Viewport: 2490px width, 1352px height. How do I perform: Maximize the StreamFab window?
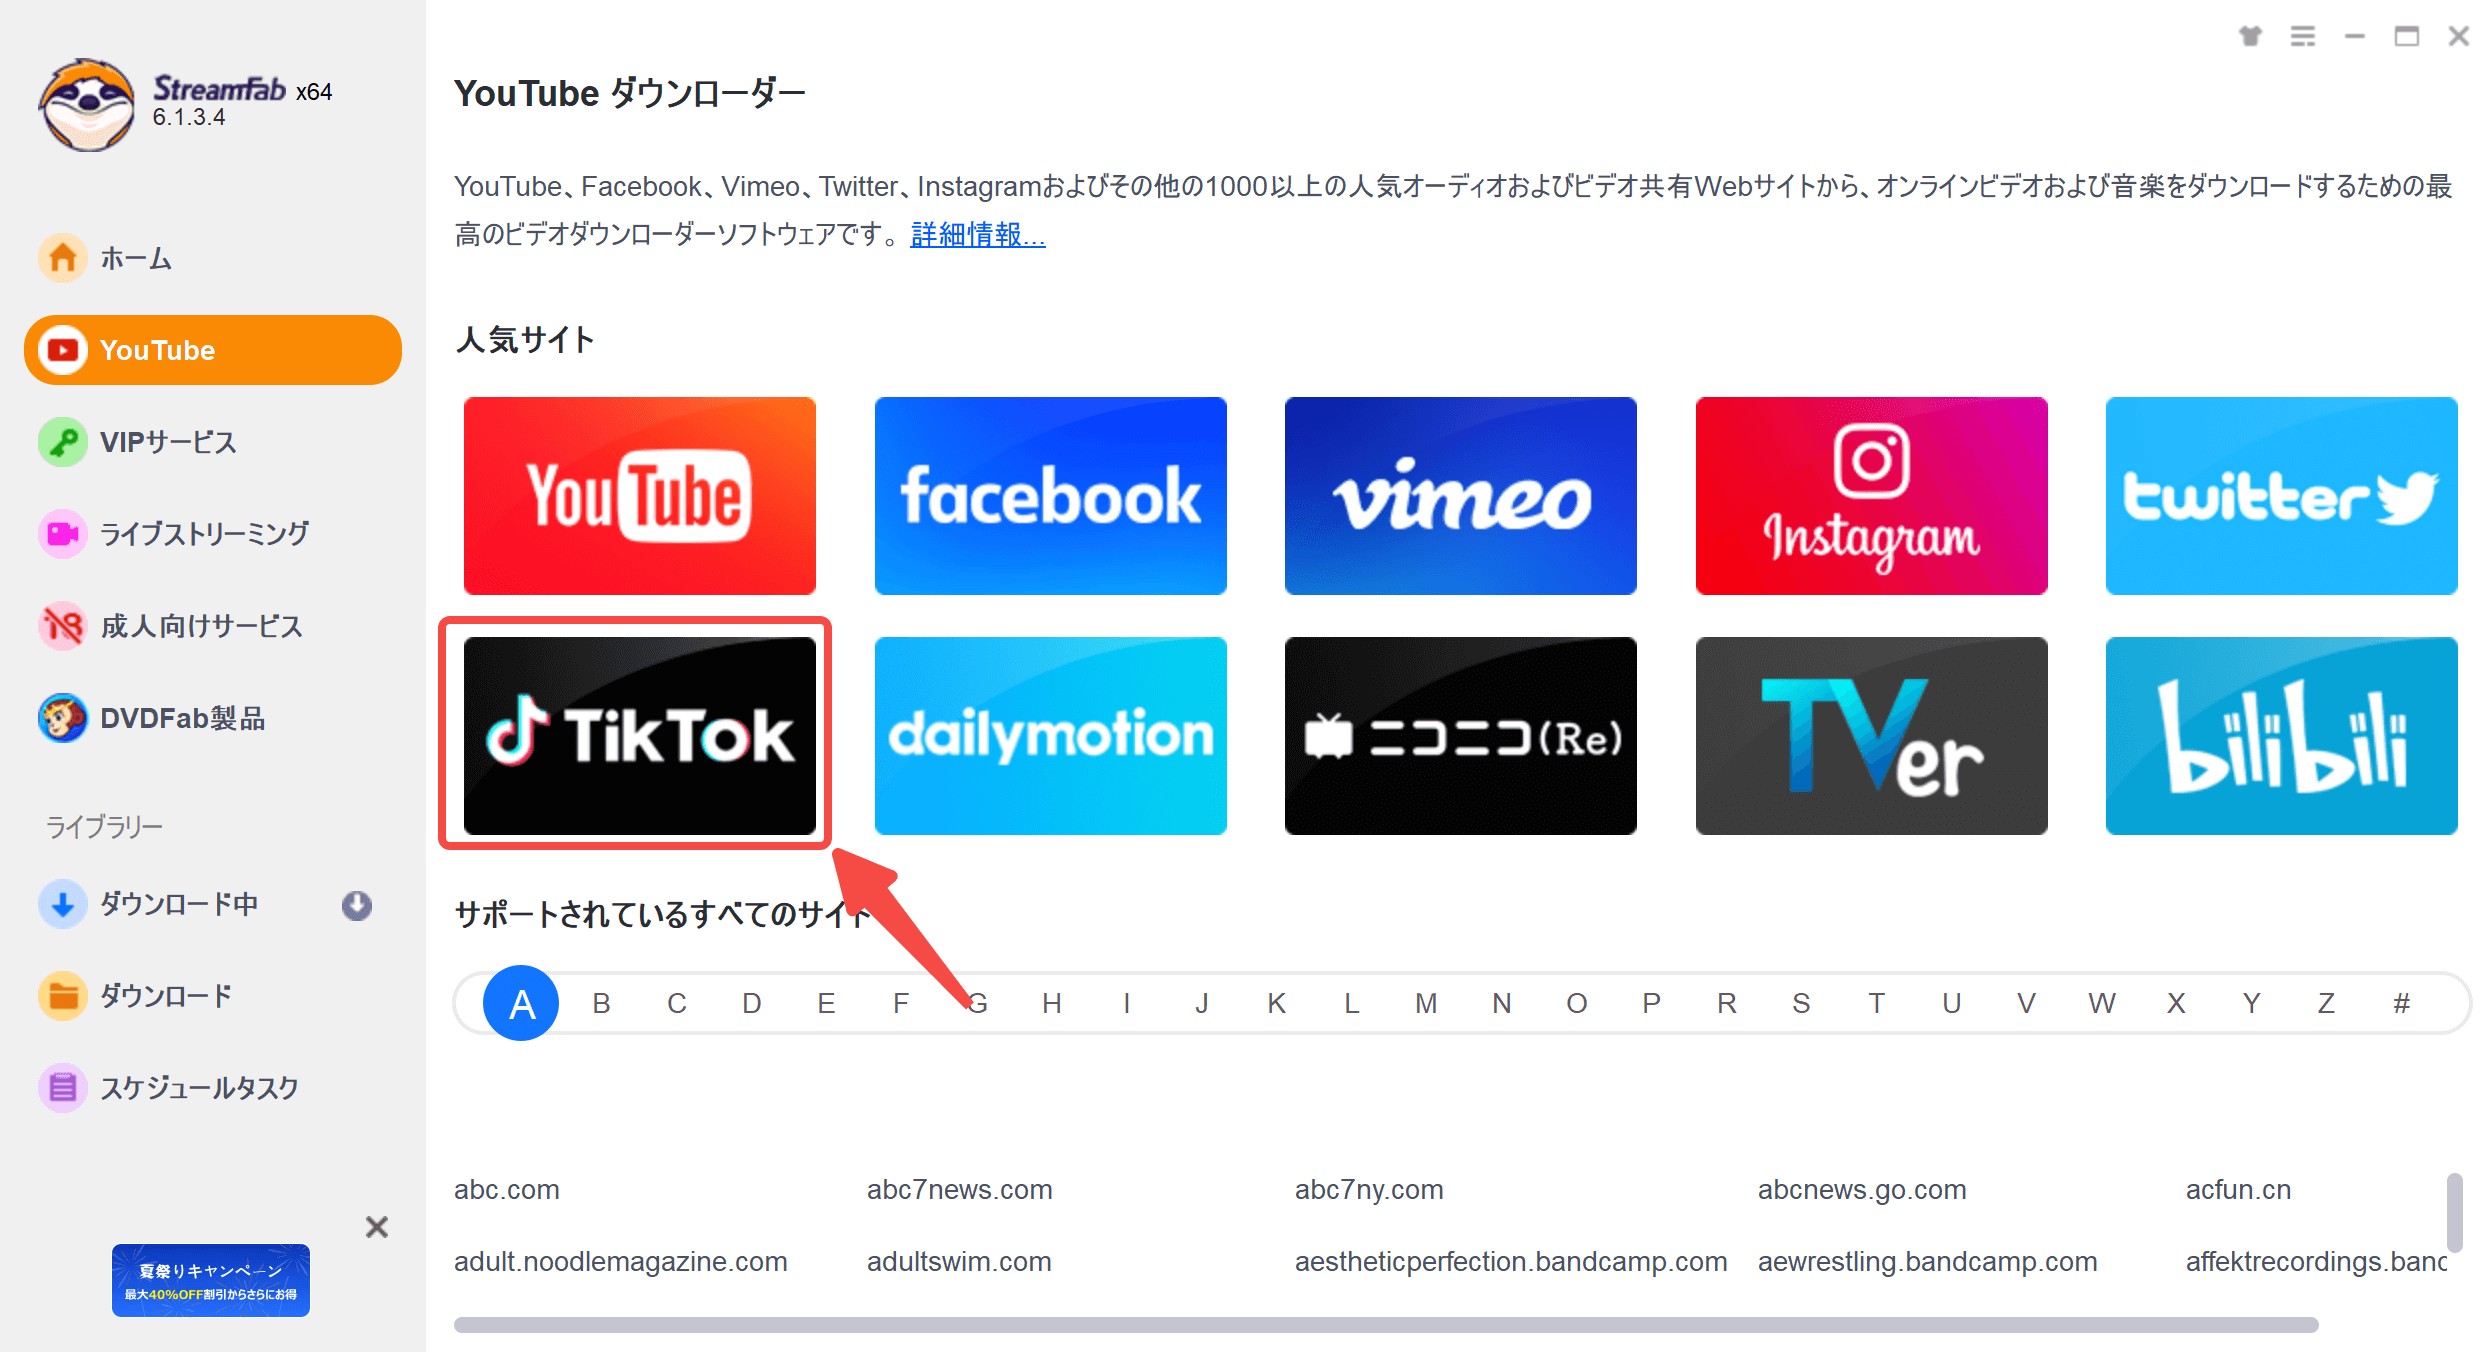pos(2407,36)
